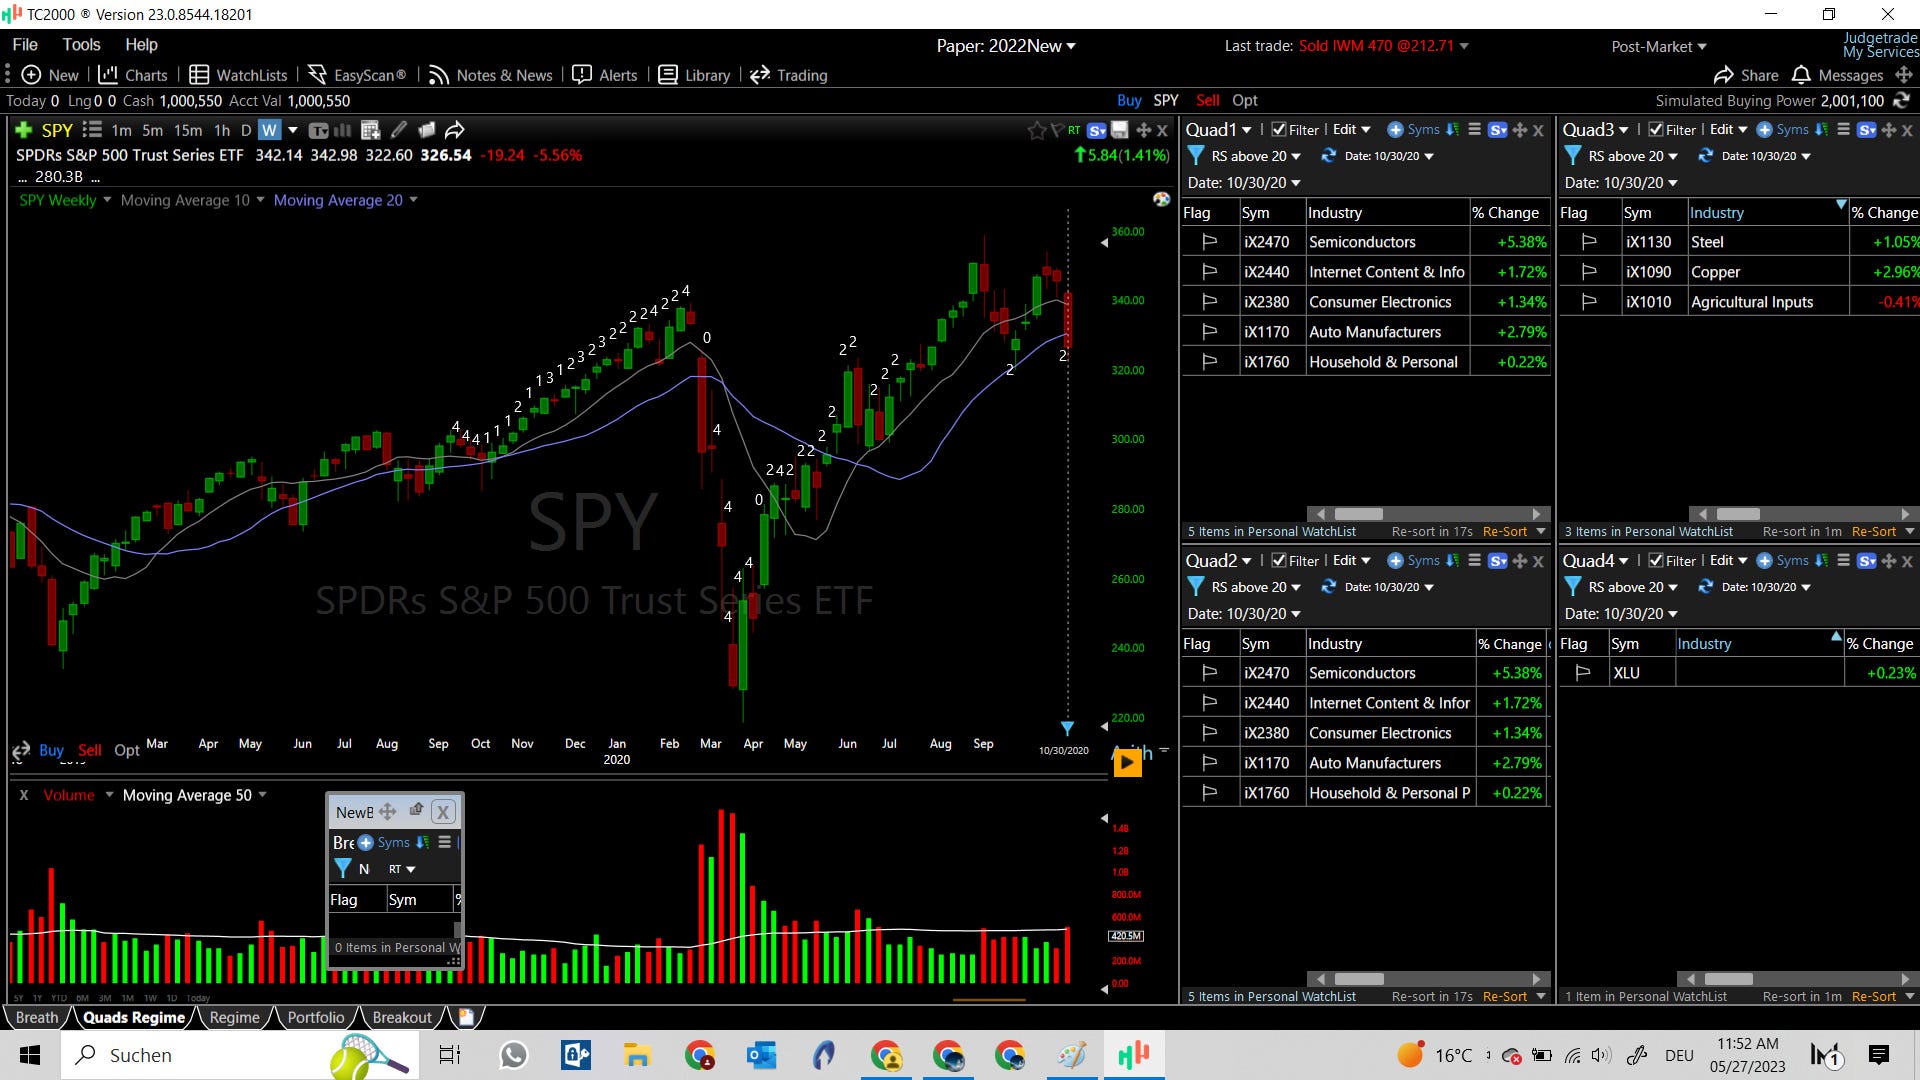This screenshot has height=1080, width=1920.
Task: Expand the Quad2 RS above 20 dropdown
Action: pyautogui.click(x=1296, y=587)
